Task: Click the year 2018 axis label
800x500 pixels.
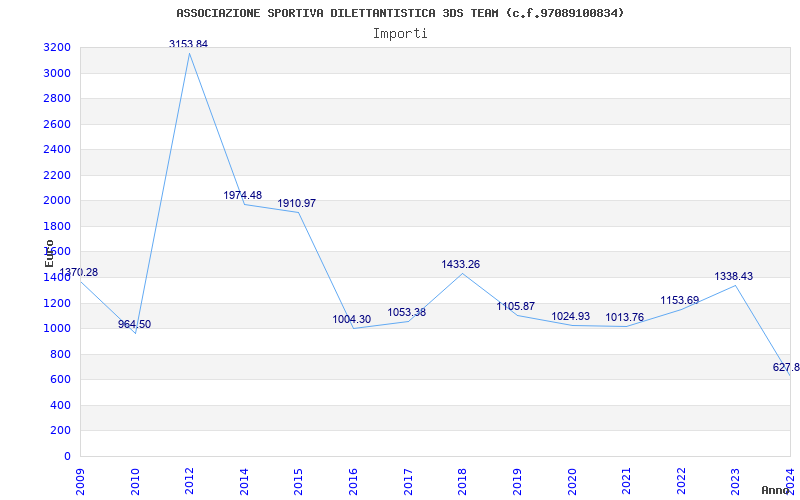Action: coord(462,481)
